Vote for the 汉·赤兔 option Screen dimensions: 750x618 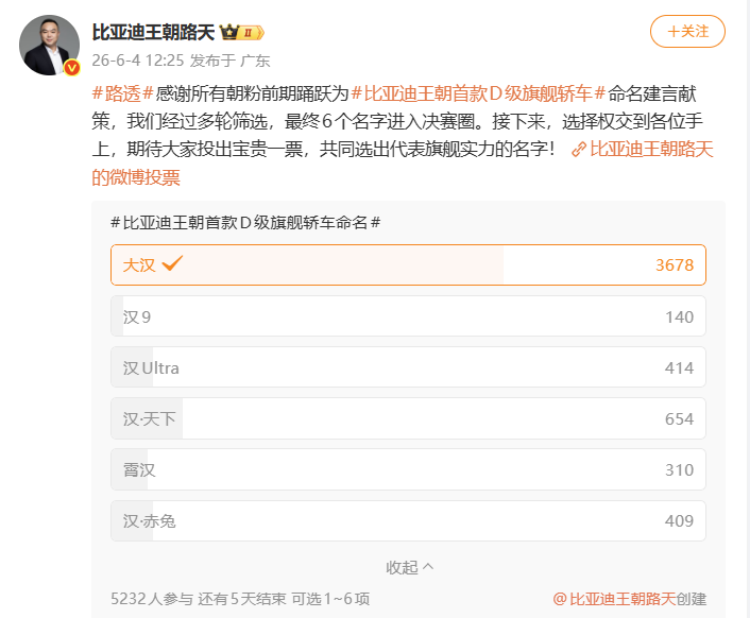(408, 521)
